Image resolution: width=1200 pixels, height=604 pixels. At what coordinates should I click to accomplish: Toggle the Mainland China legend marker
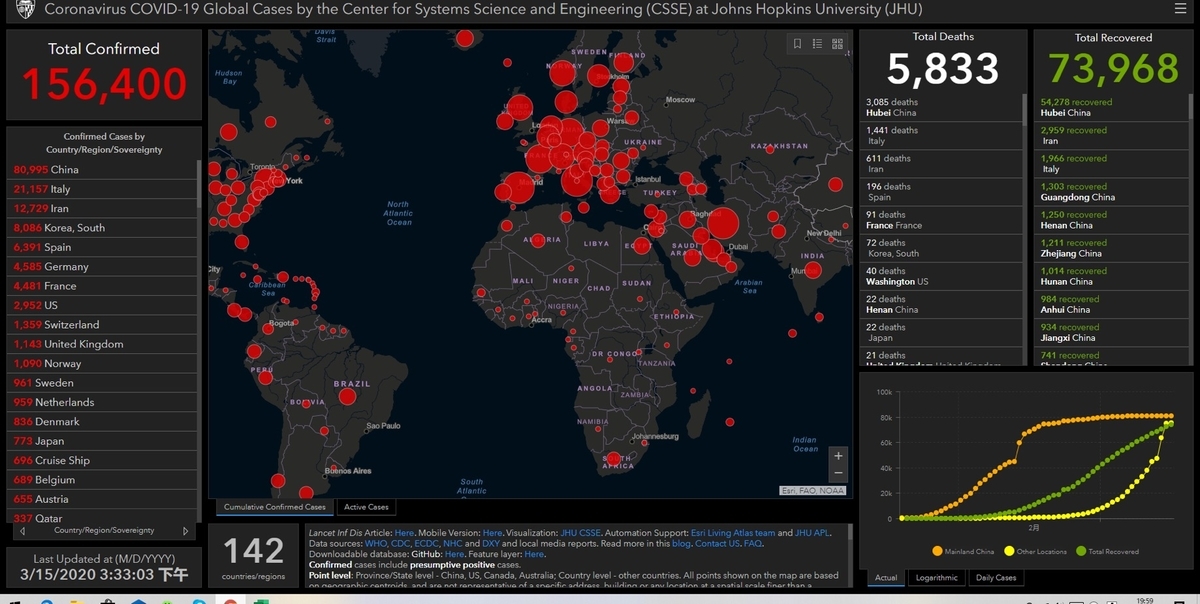[x=937, y=551]
